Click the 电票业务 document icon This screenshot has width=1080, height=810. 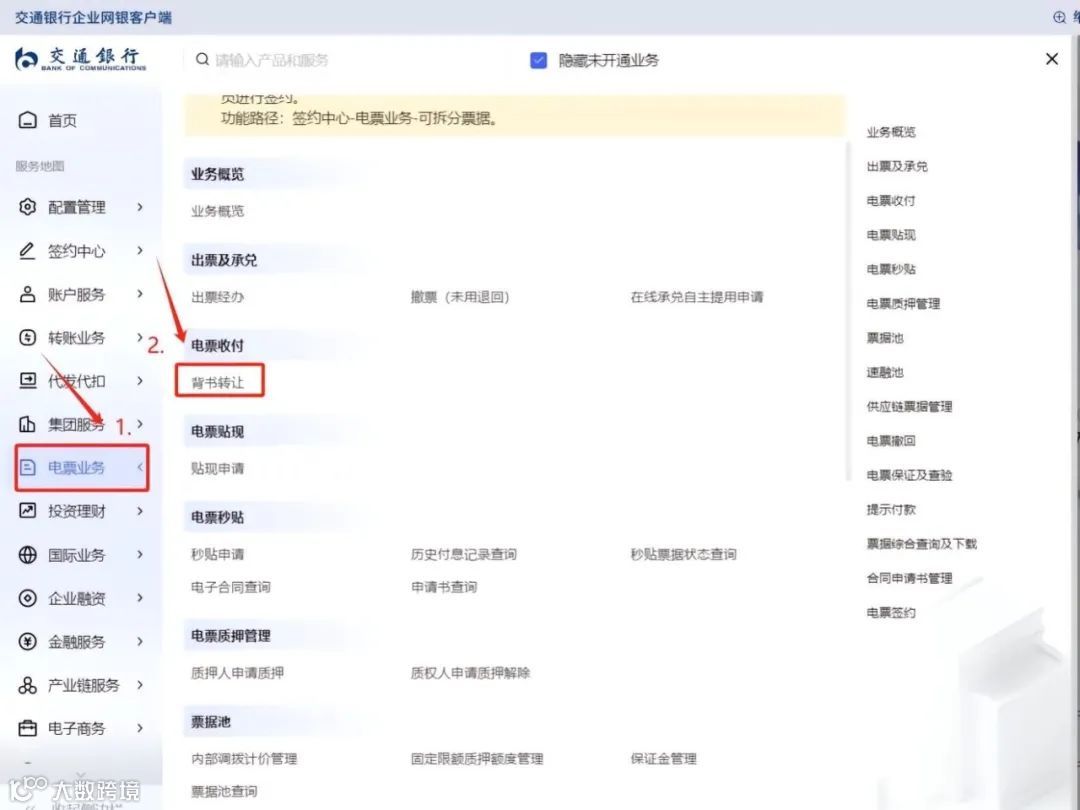[28, 468]
